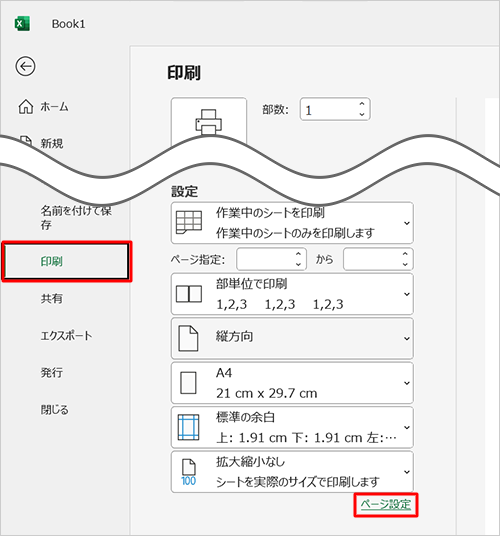Increase 部数 copies with up arrow
This screenshot has height=536, width=500.
point(362,104)
